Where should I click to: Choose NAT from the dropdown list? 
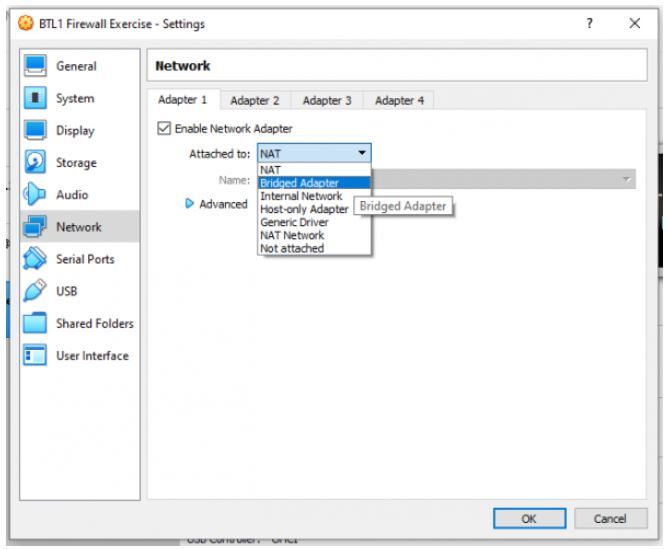[314, 170]
